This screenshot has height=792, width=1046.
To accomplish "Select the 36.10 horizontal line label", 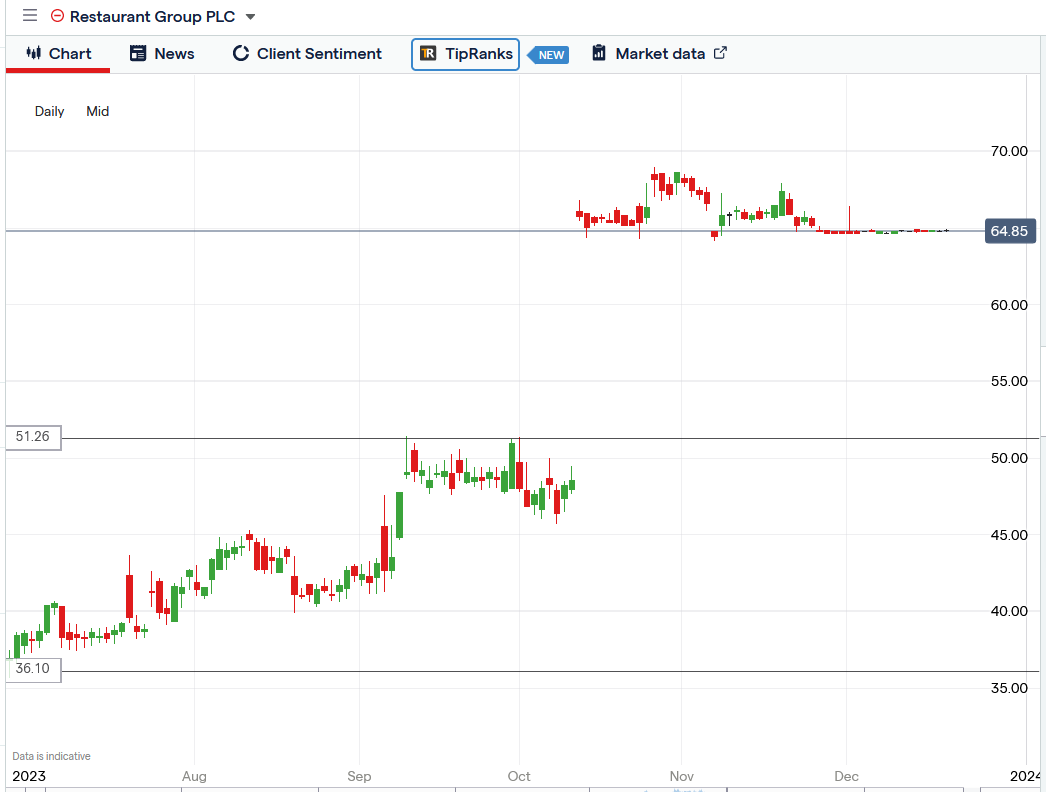I will [x=33, y=669].
